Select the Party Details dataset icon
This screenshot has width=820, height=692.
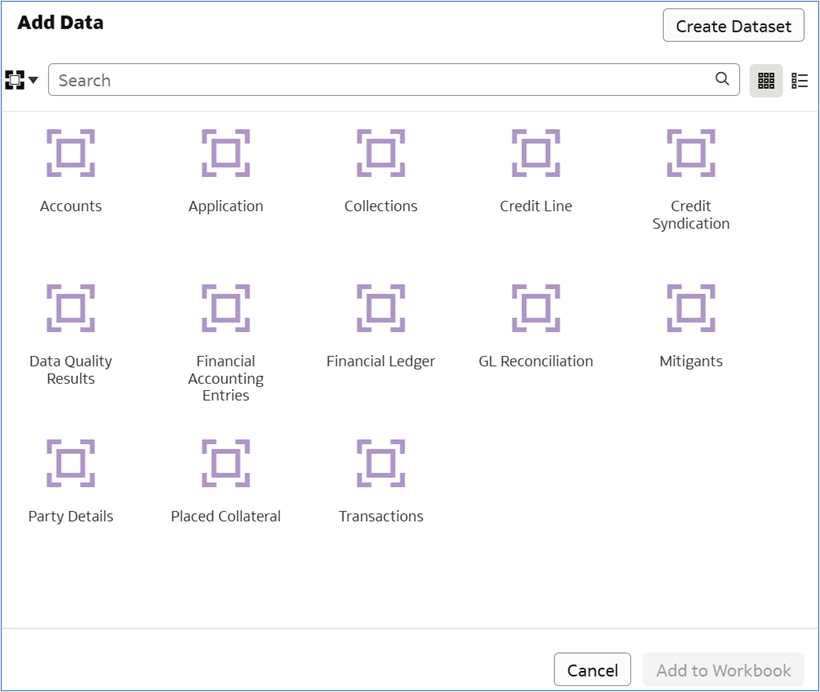point(70,462)
